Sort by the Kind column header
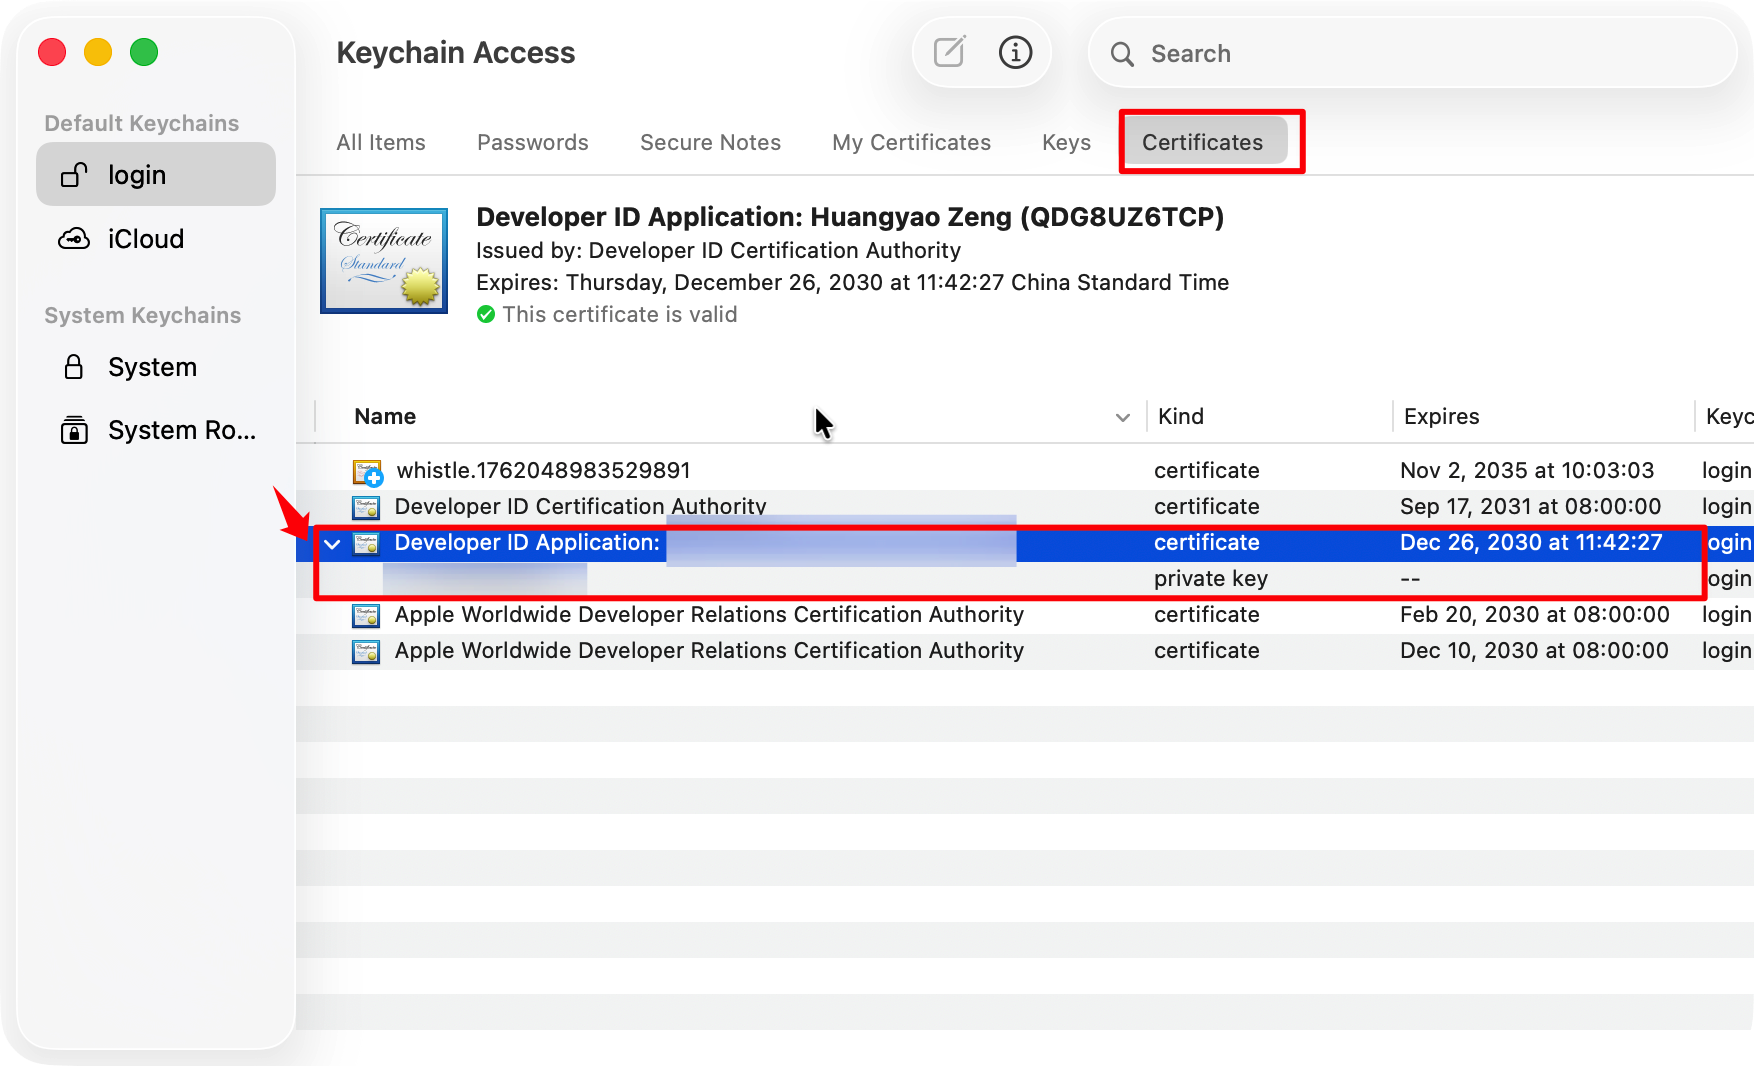Viewport: 1754px width, 1066px height. [x=1181, y=417]
